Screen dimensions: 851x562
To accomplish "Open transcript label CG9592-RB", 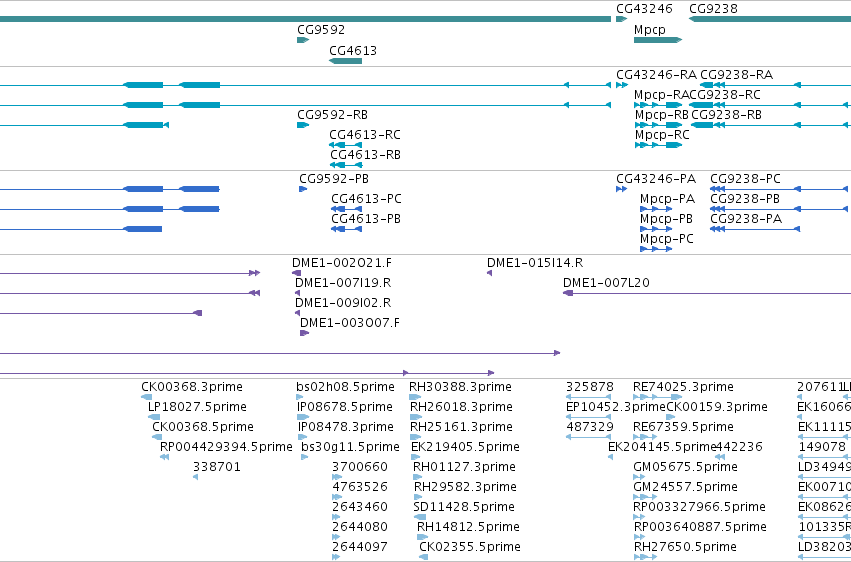I will (332, 115).
